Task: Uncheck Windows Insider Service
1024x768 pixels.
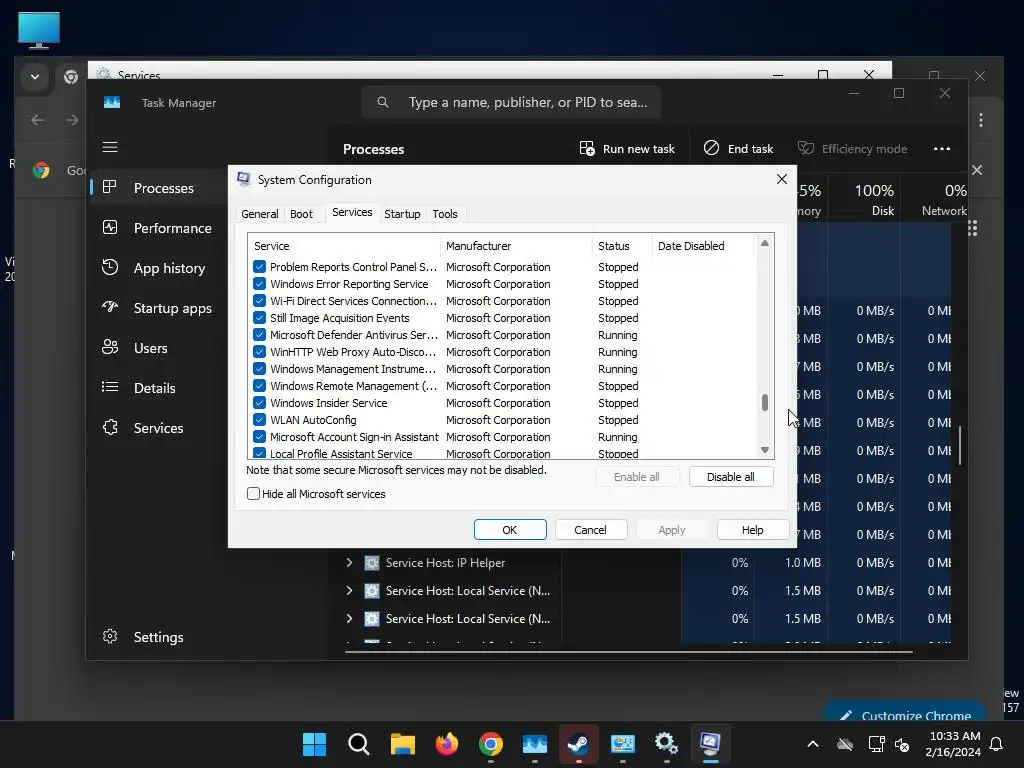Action: point(259,402)
